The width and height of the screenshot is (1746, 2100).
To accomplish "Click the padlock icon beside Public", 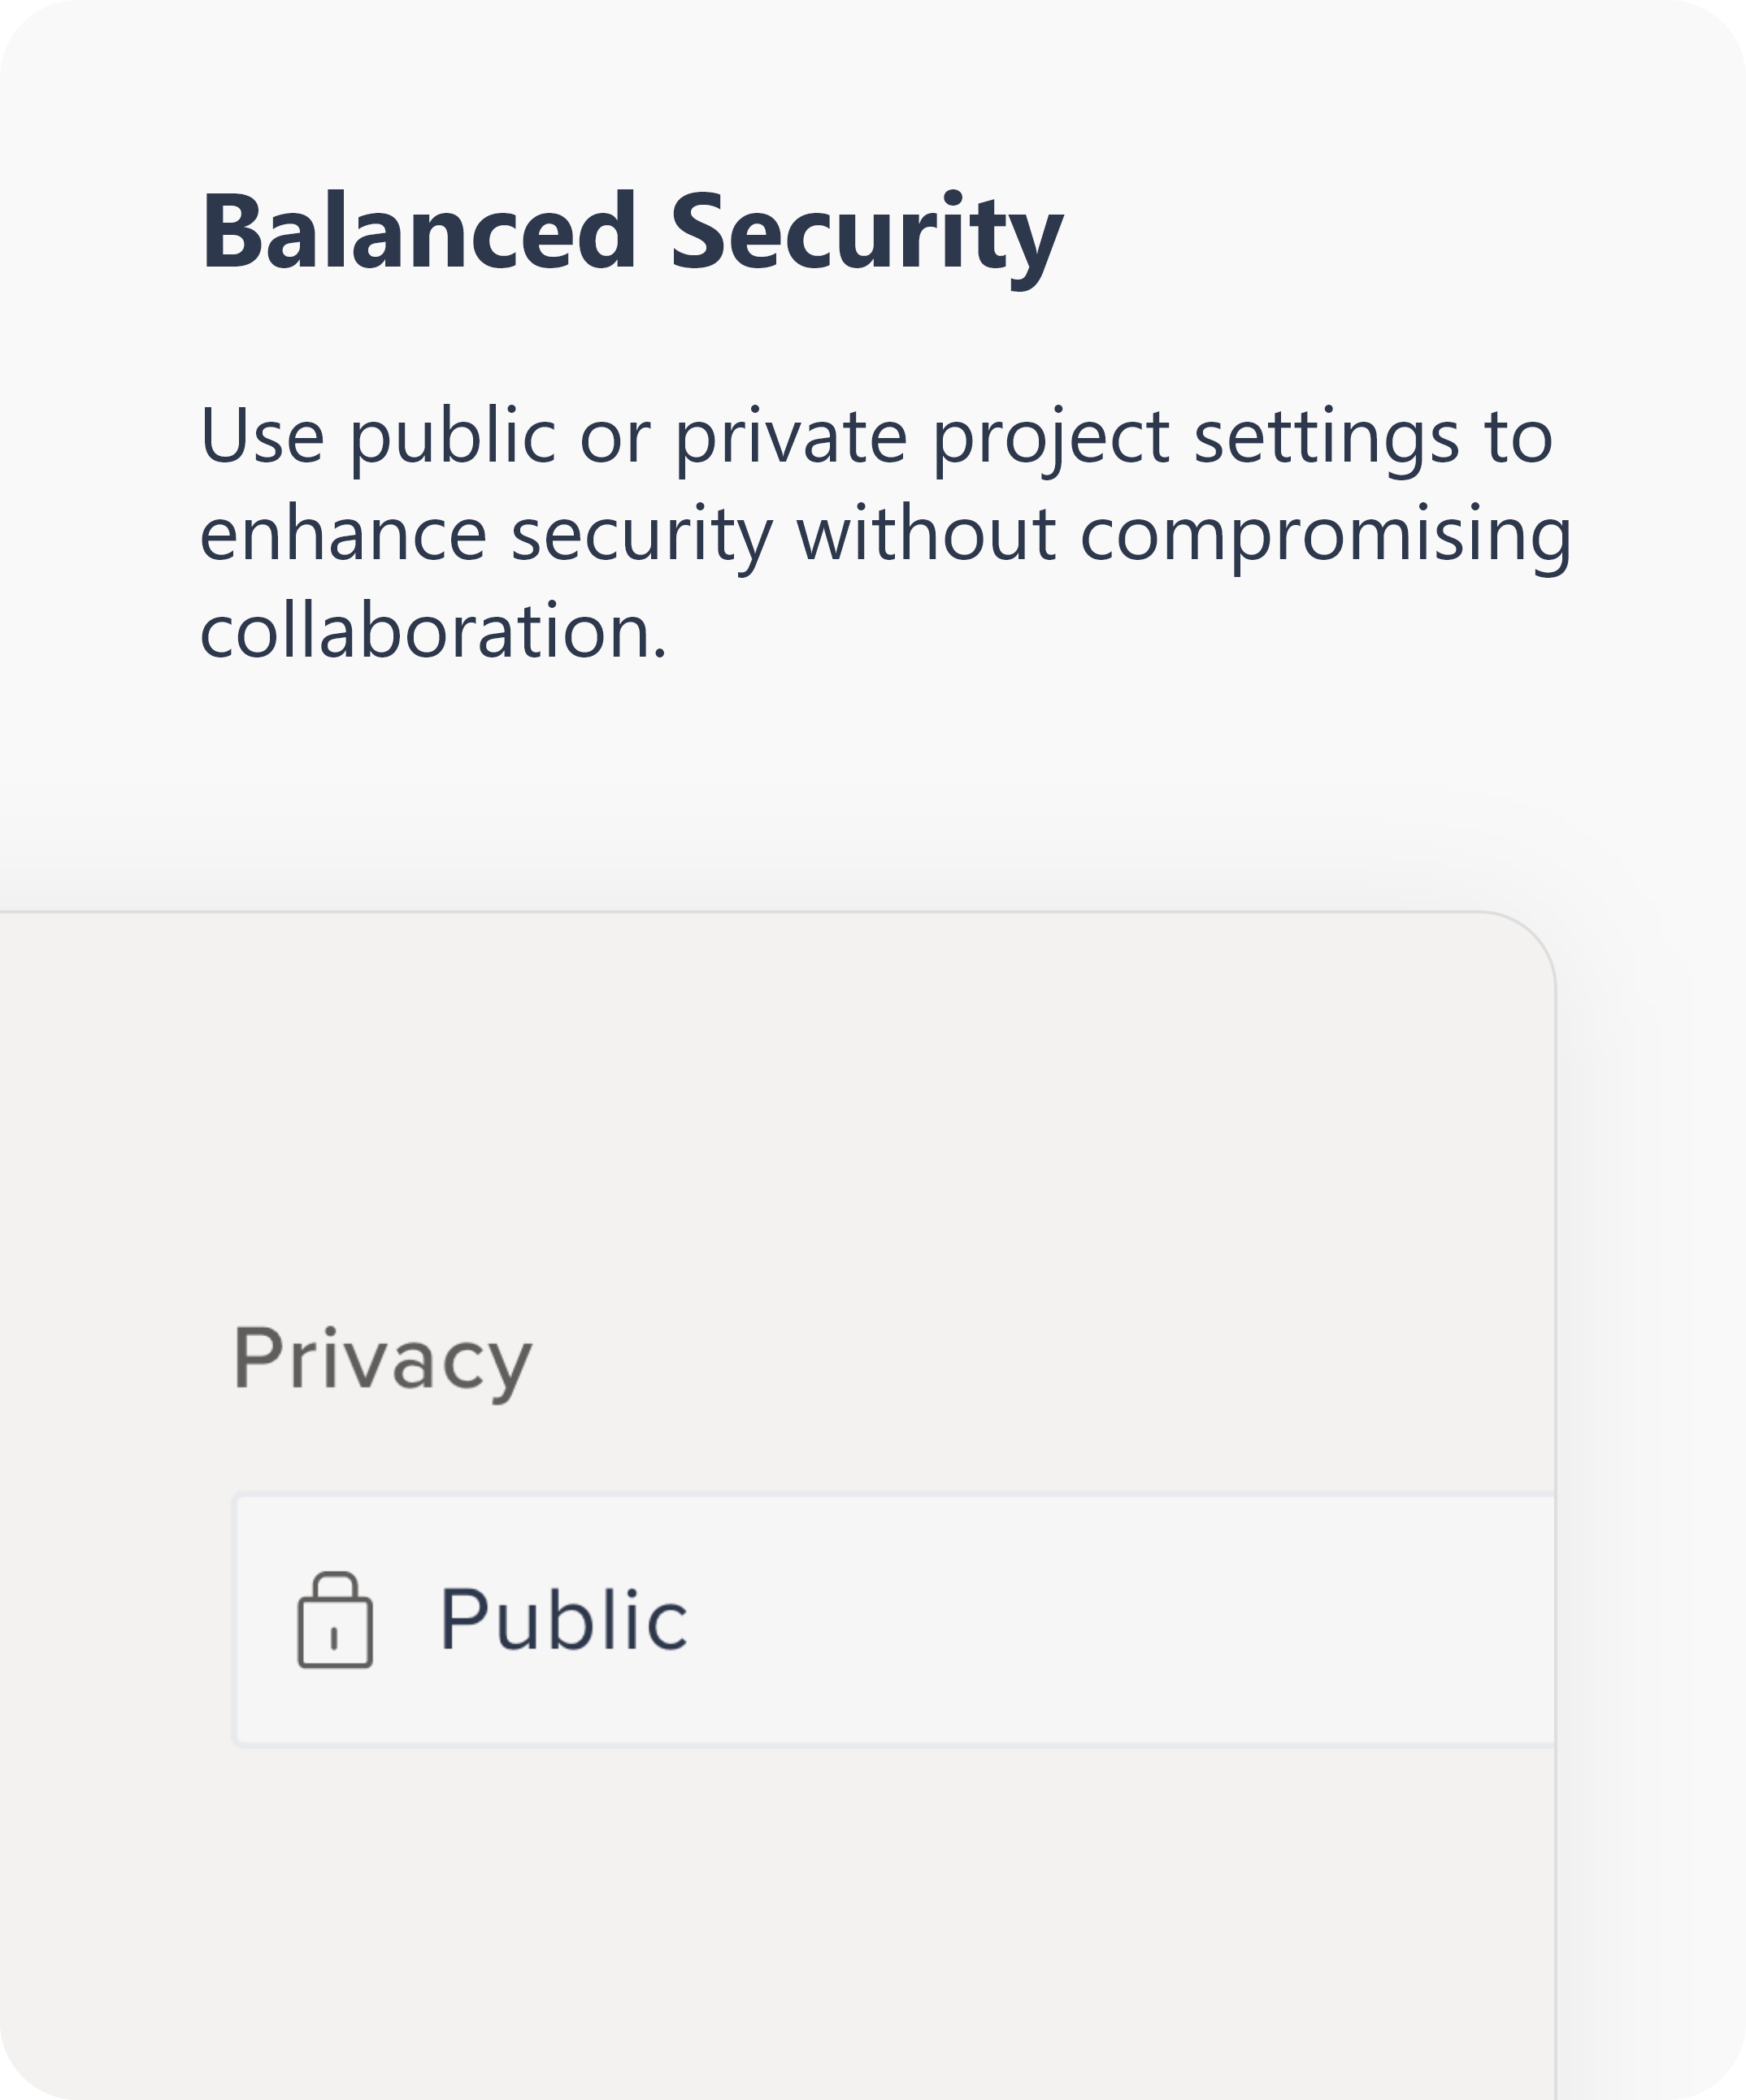I will pyautogui.click(x=335, y=1620).
